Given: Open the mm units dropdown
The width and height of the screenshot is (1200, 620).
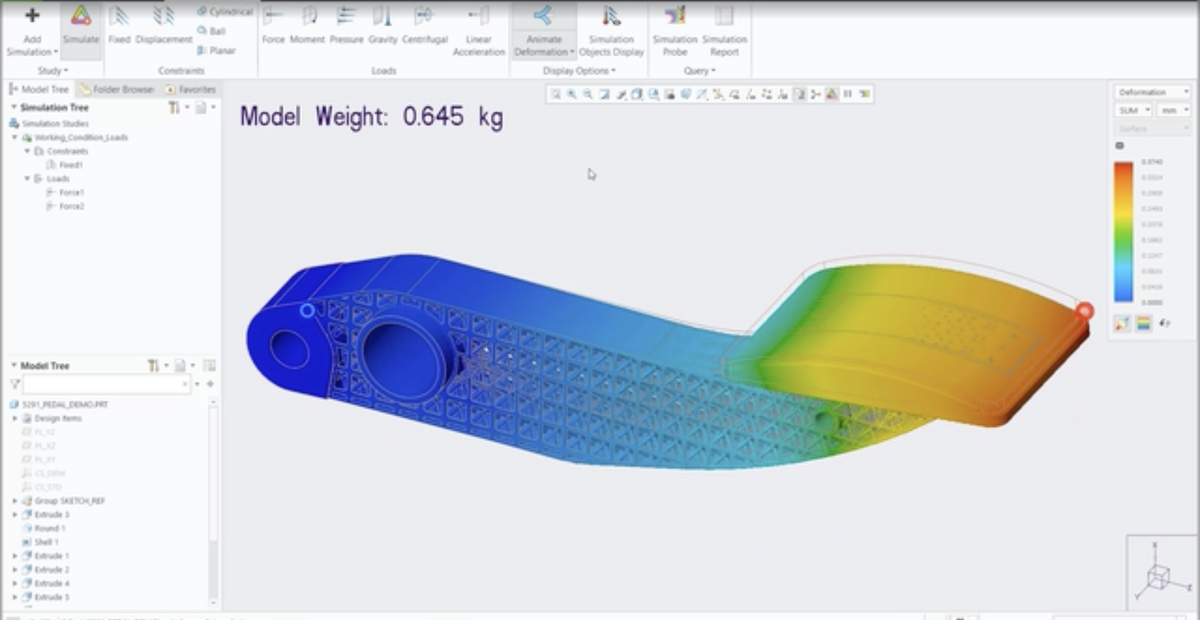Looking at the screenshot, I should [x=1174, y=110].
